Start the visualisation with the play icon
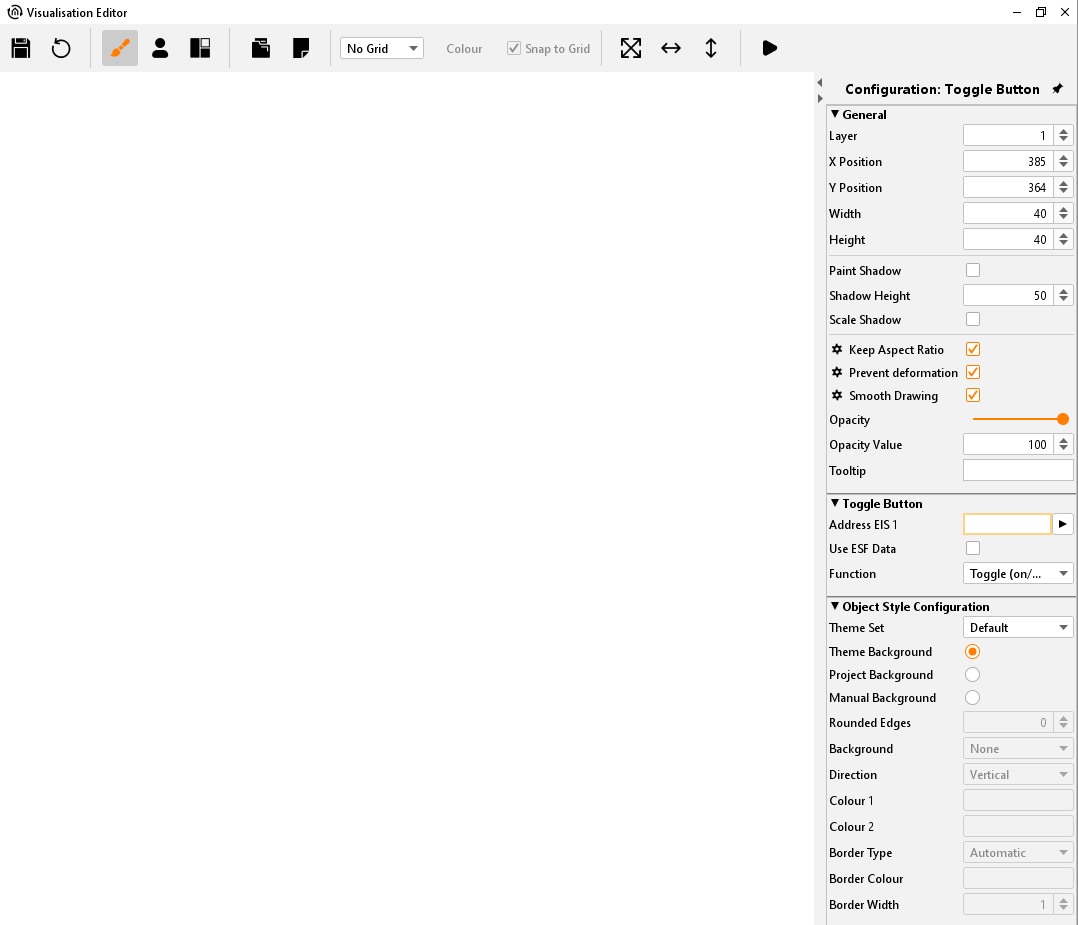The height and width of the screenshot is (925, 1078). 769,48
